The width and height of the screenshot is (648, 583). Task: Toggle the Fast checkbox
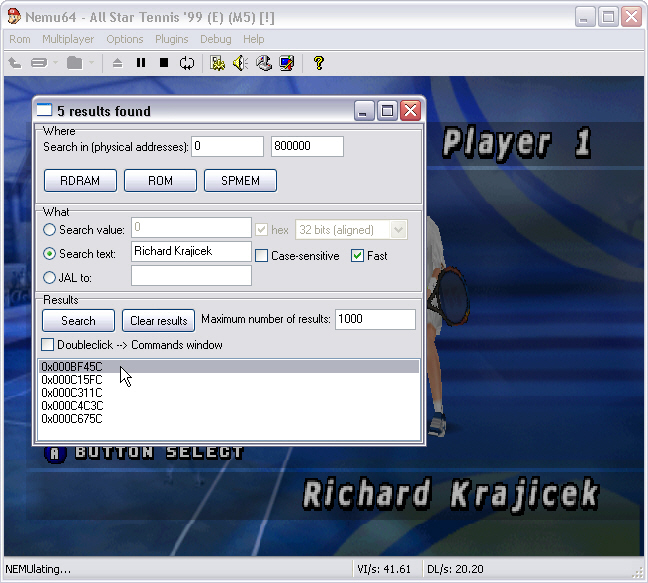click(x=357, y=256)
